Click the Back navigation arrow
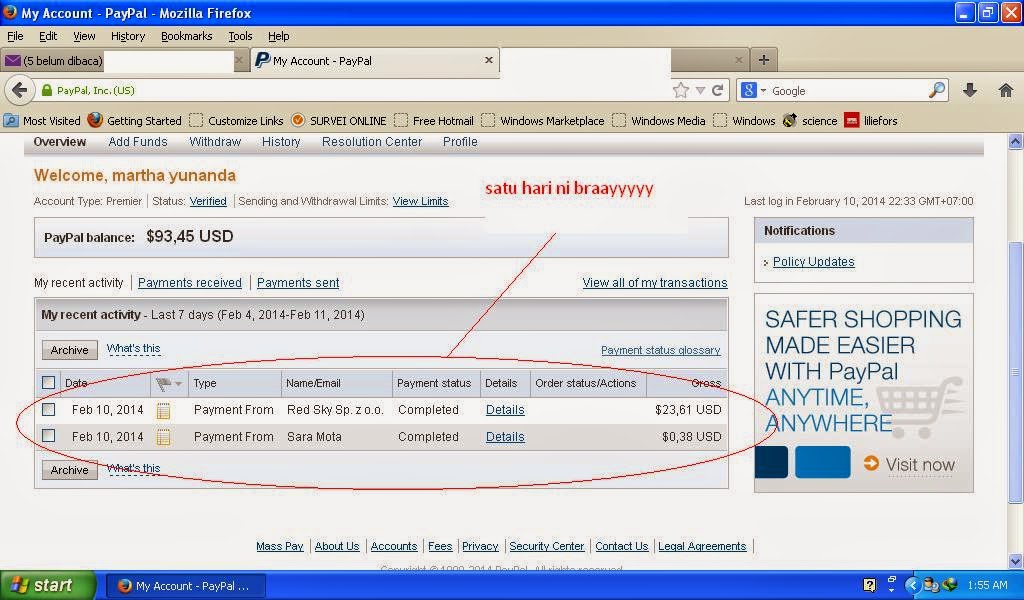1024x600 pixels. click(x=20, y=90)
